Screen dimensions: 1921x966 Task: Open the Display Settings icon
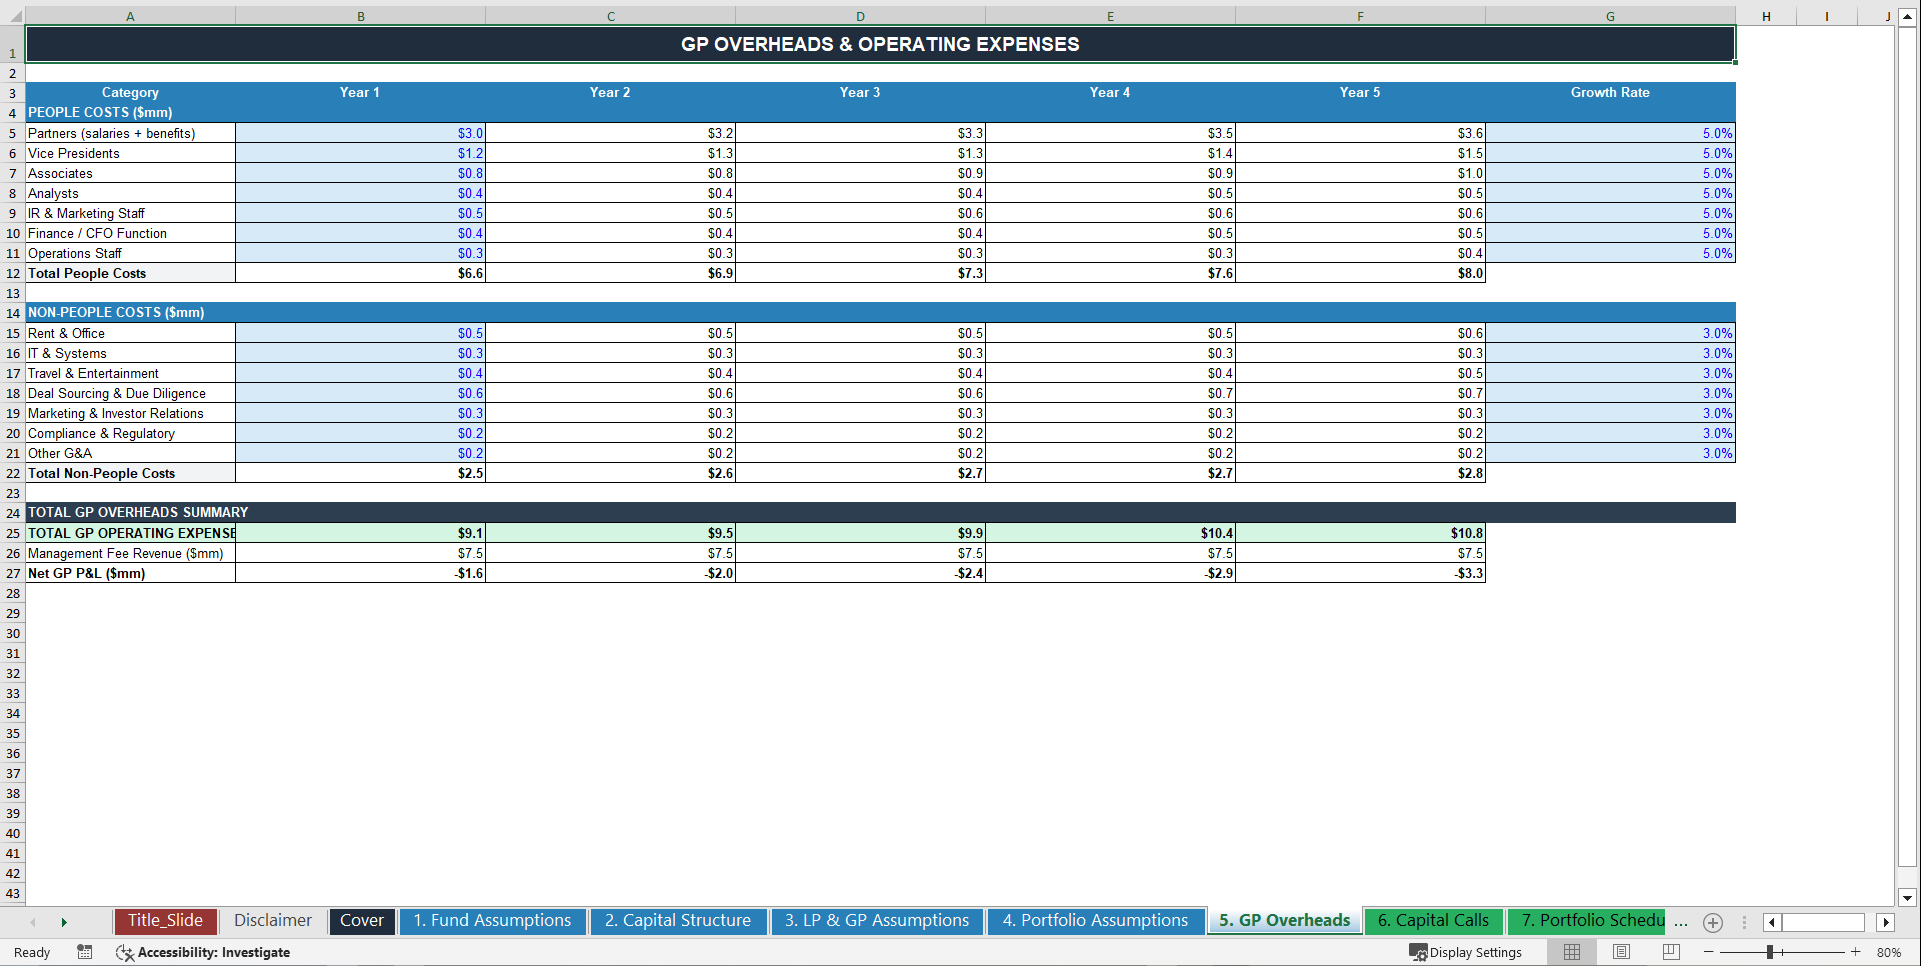1466,952
